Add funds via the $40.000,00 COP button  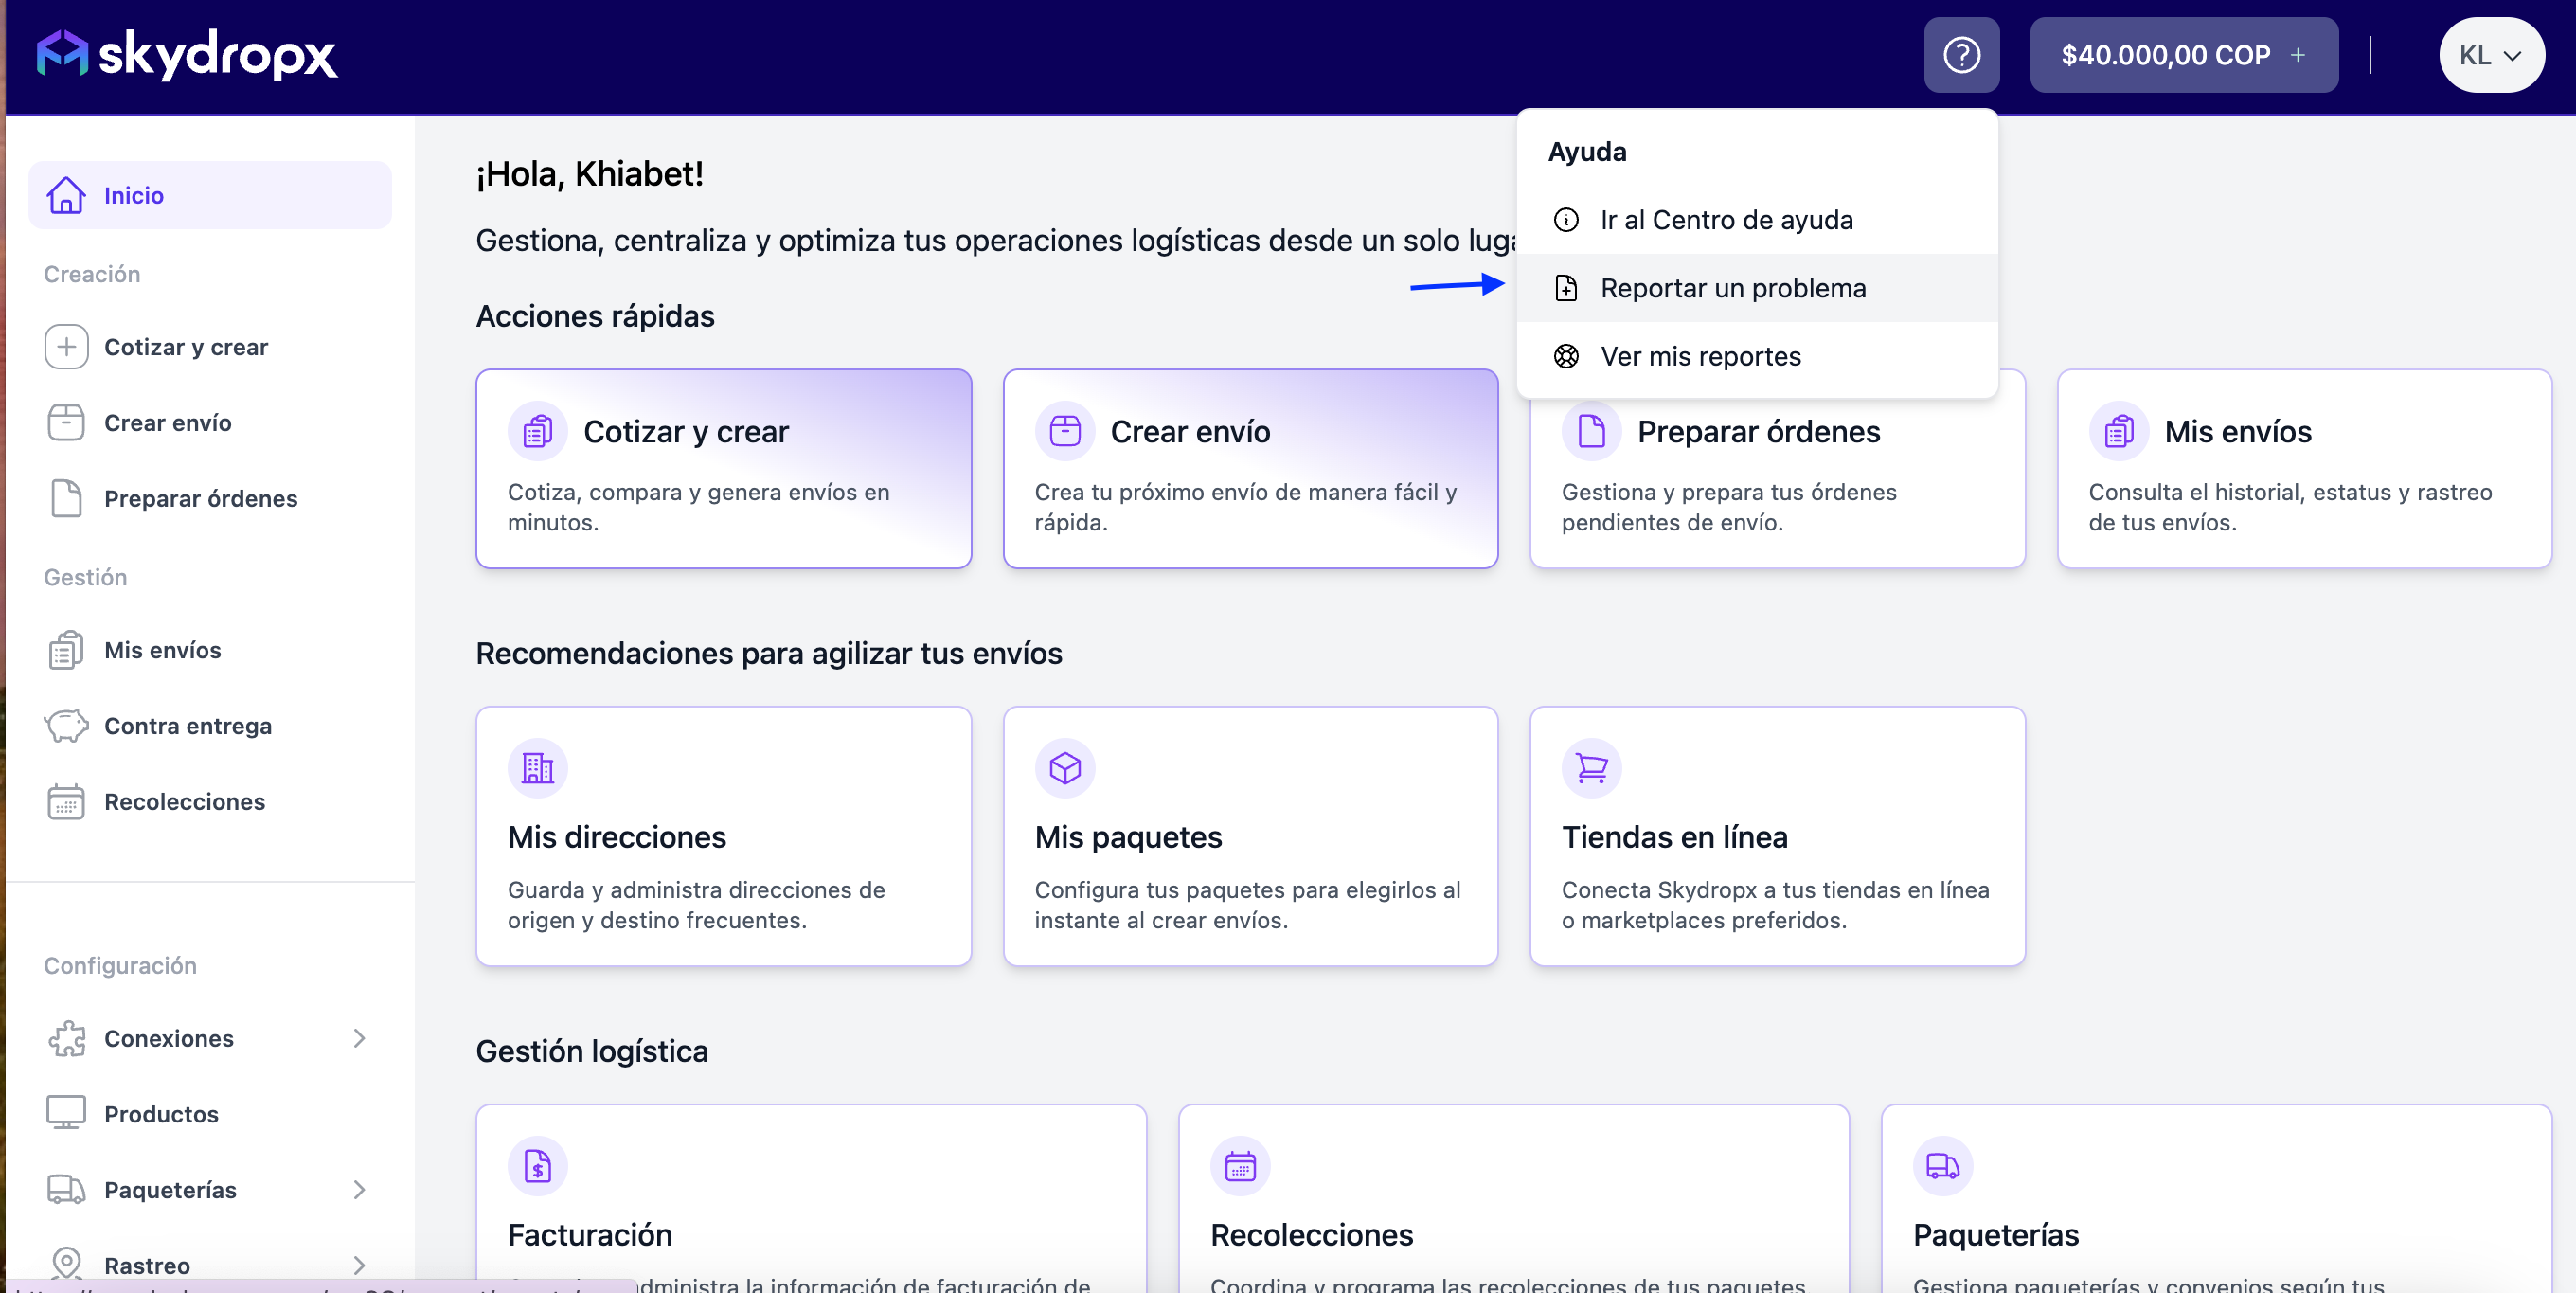click(2183, 55)
